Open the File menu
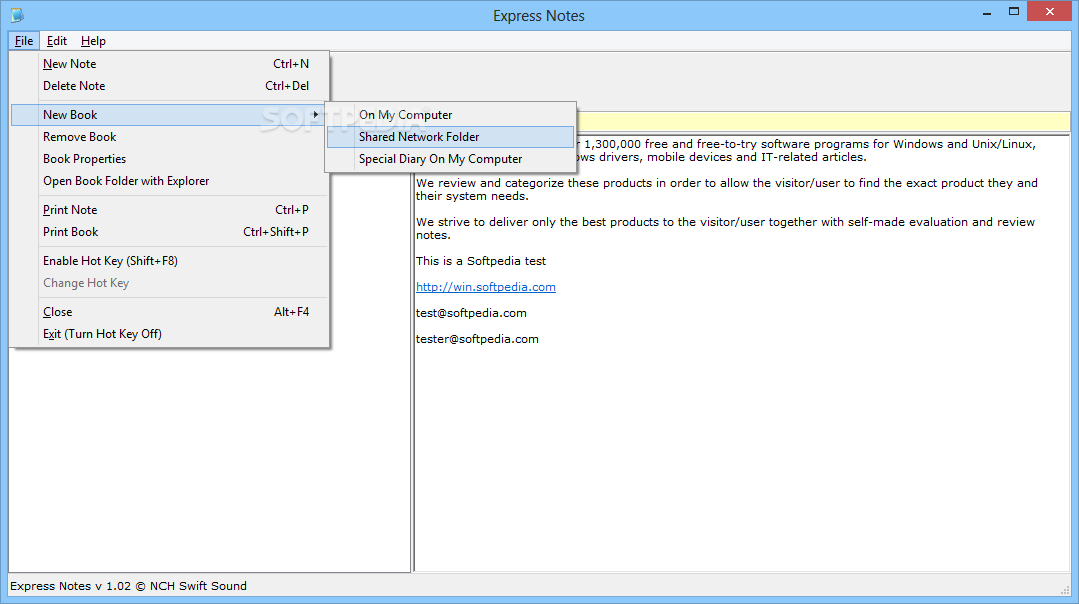This screenshot has height=604, width=1079. [24, 41]
